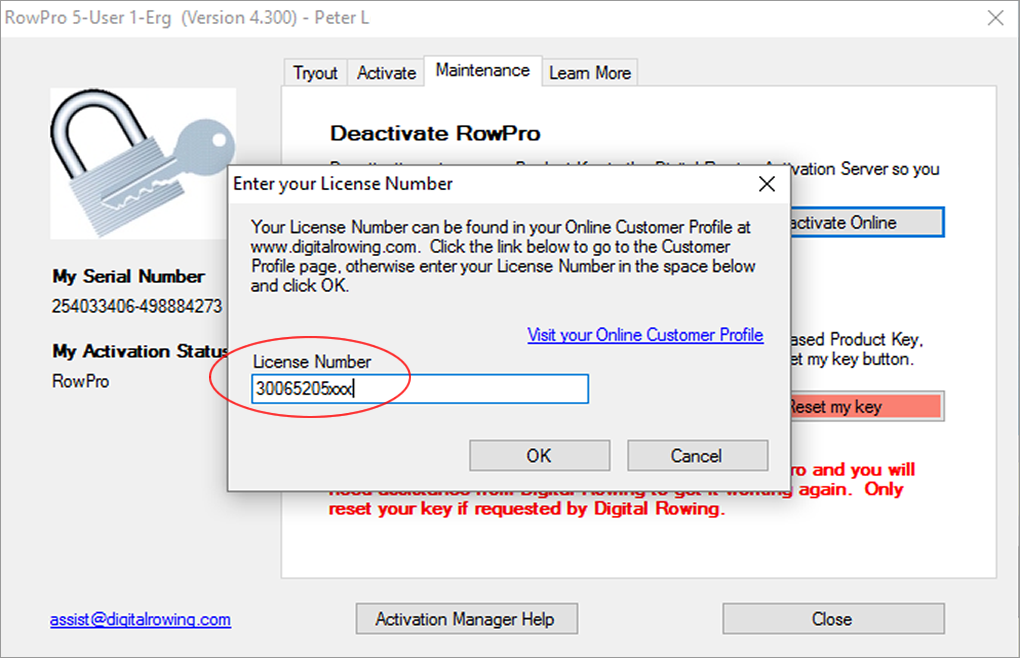Open the Activate tab
The width and height of the screenshot is (1020, 658).
pyautogui.click(x=386, y=73)
